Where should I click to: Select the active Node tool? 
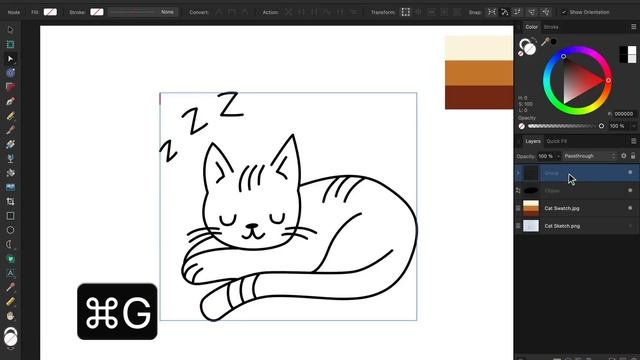[11, 59]
